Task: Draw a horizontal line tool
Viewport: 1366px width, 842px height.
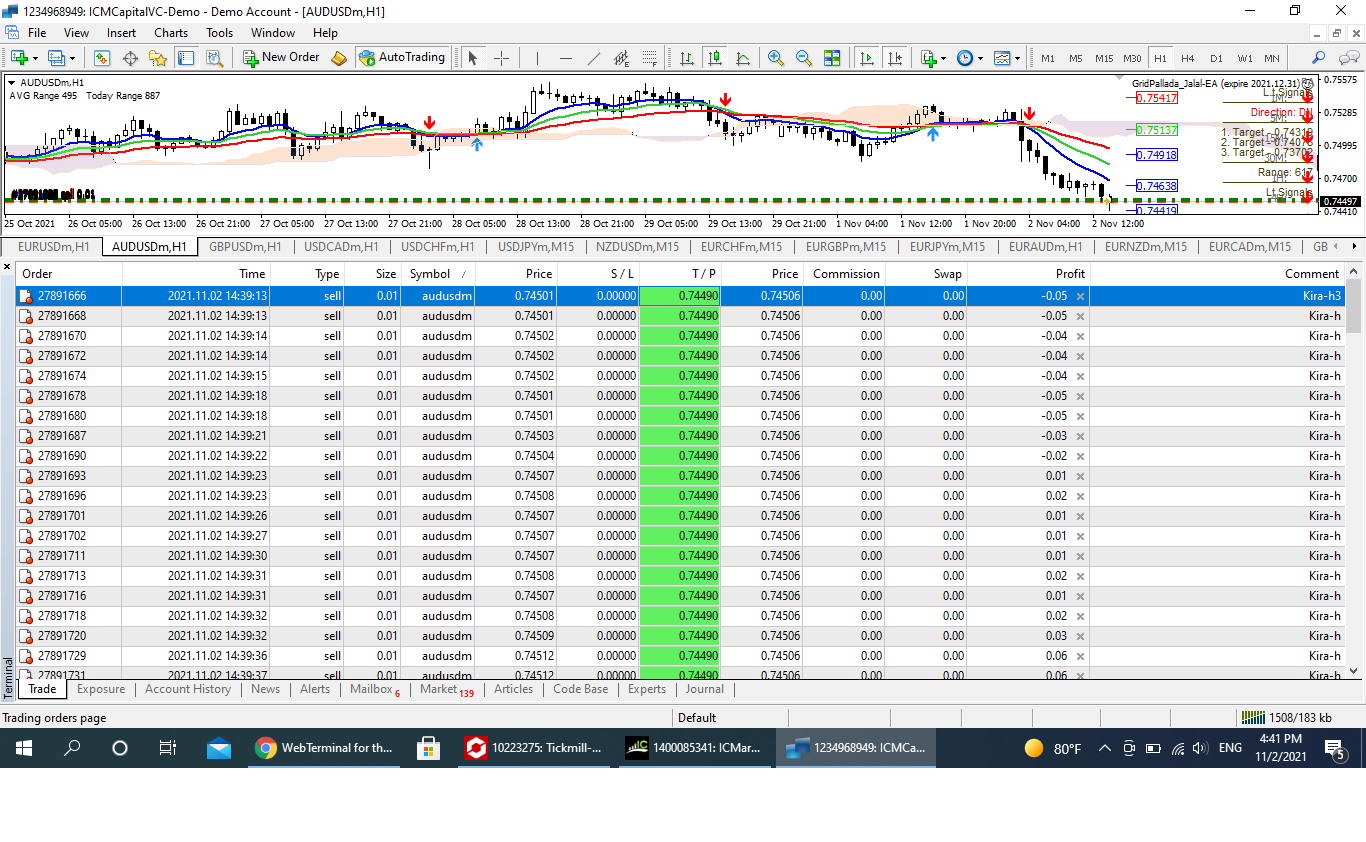Action: pos(566,58)
